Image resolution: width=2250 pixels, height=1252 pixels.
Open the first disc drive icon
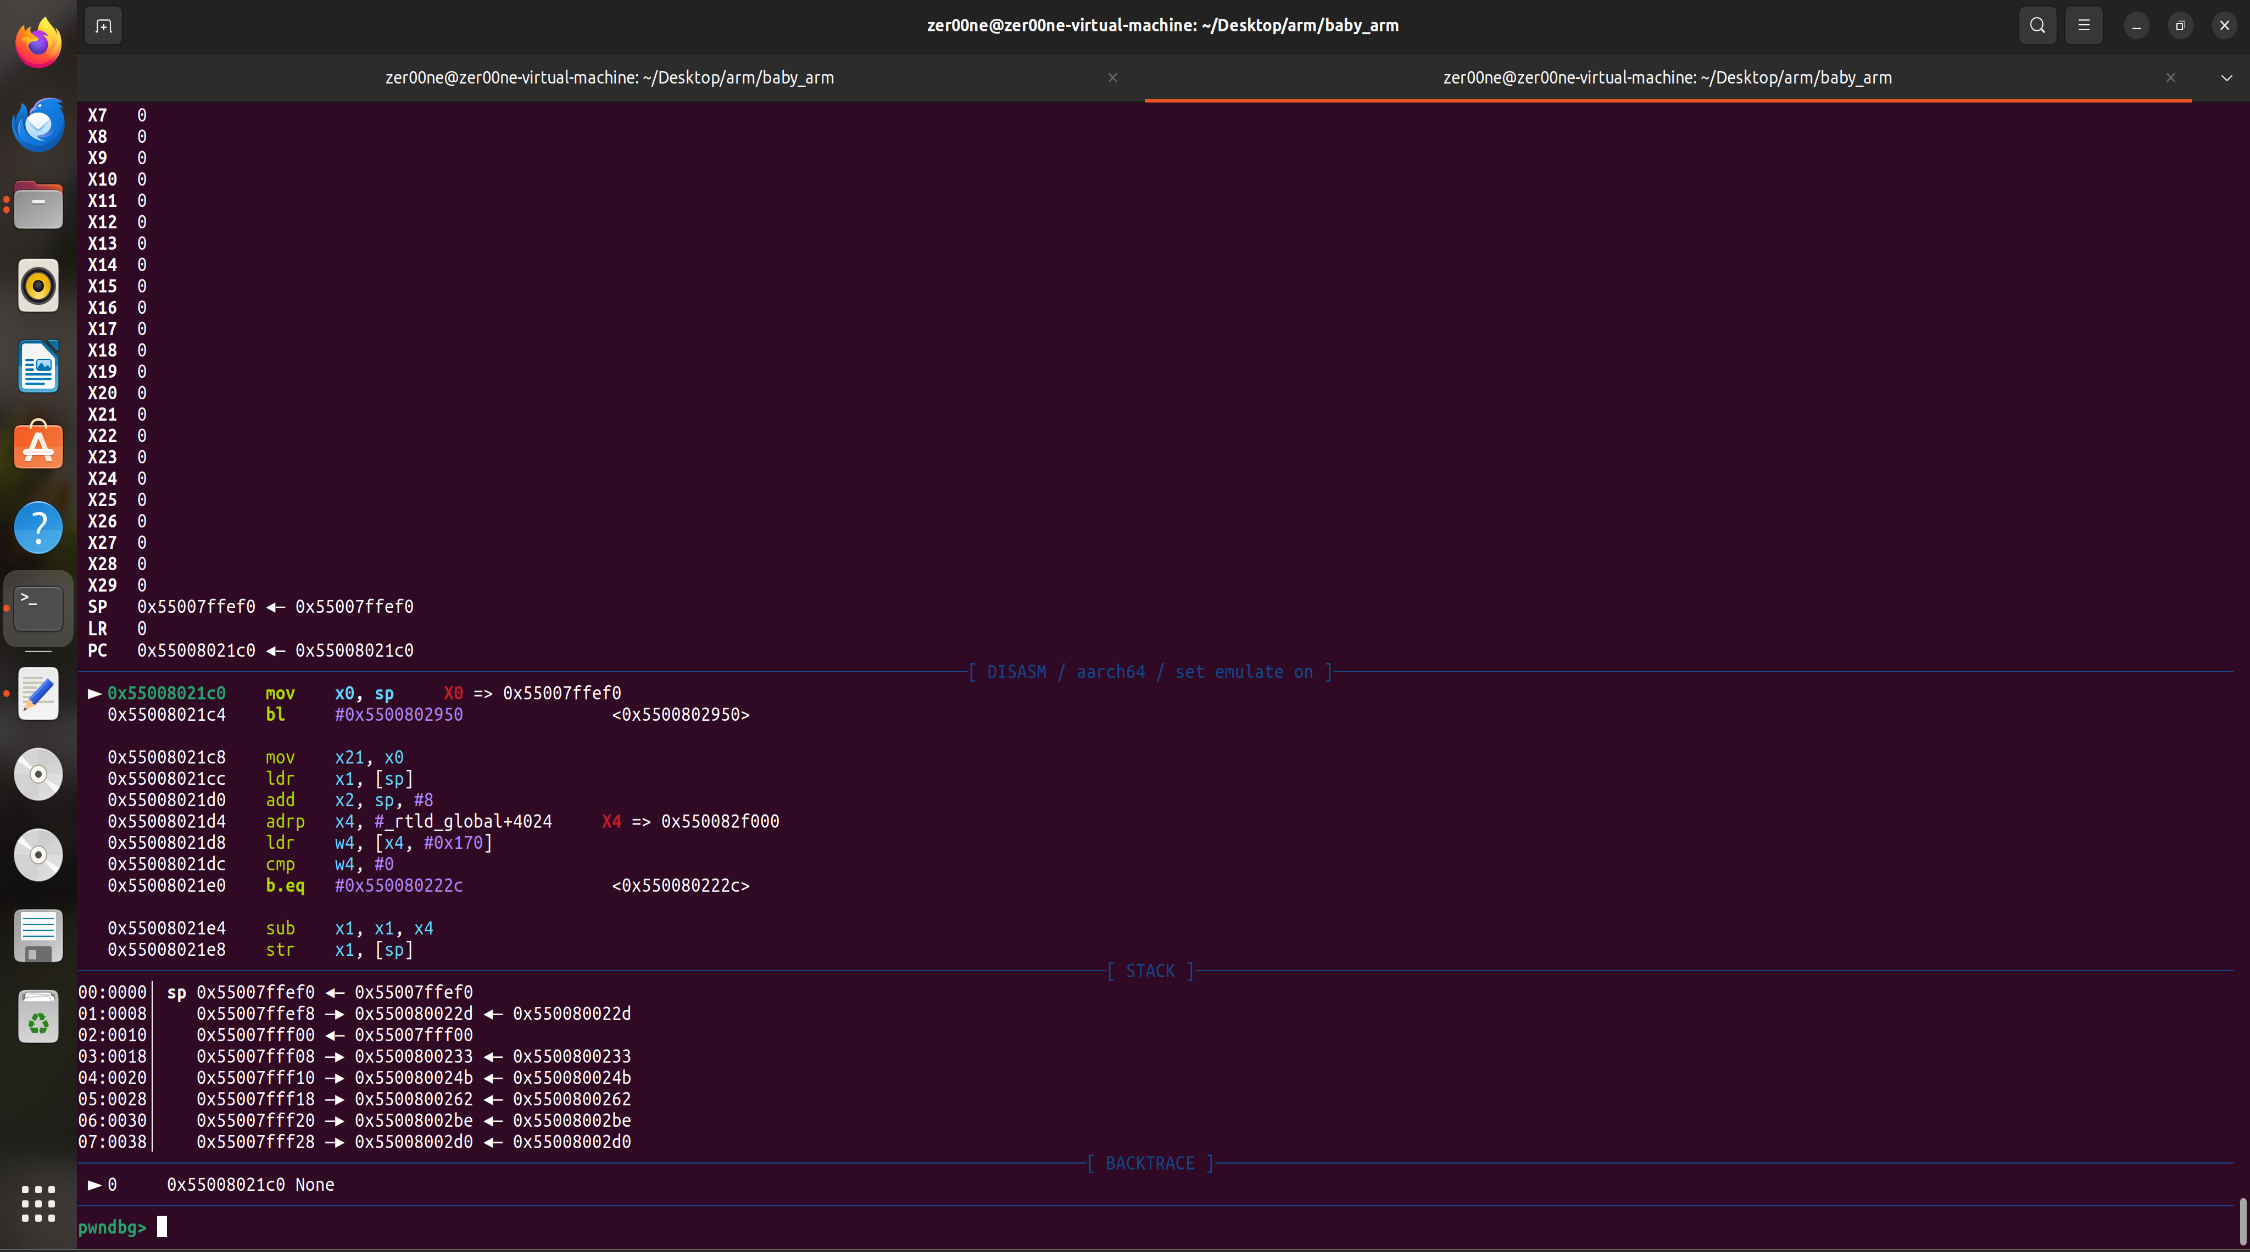[x=38, y=774]
